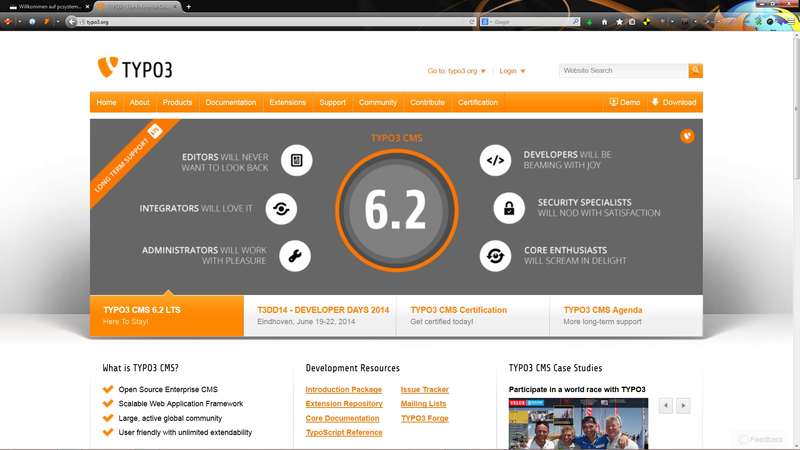Click the case studies next arrow
This screenshot has height=450, width=800.
pyautogui.click(x=683, y=406)
